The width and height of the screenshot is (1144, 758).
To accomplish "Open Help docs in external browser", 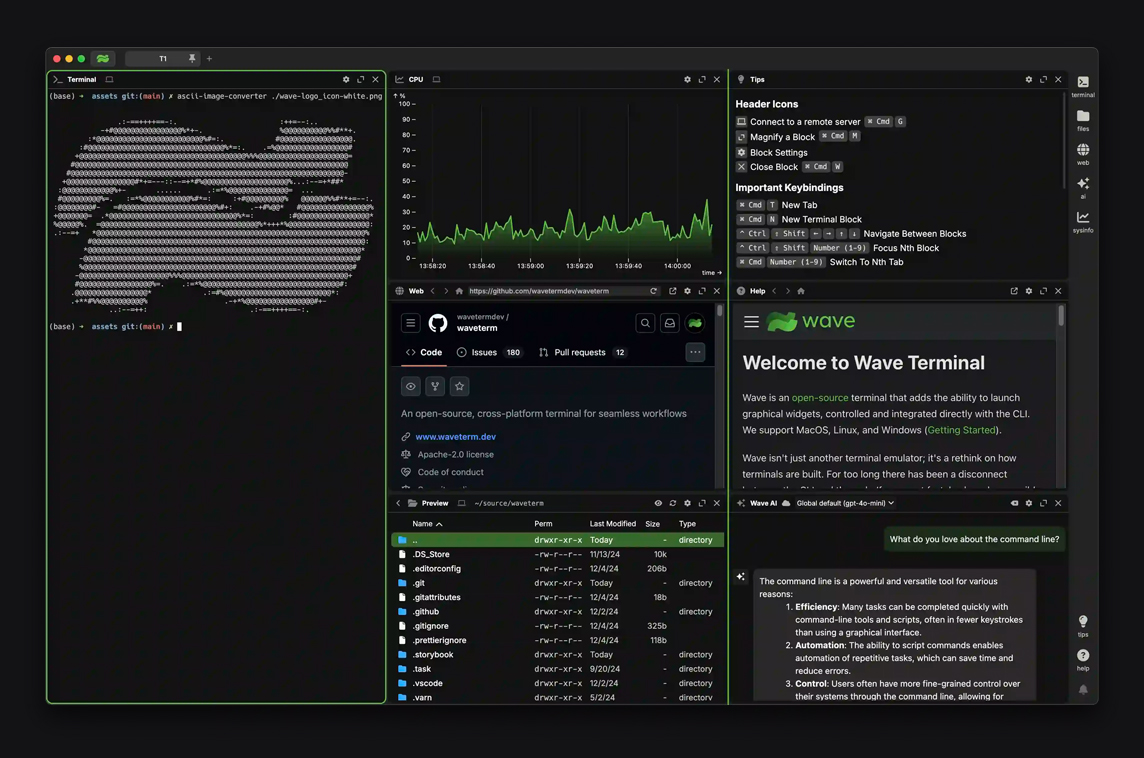I will (1014, 291).
